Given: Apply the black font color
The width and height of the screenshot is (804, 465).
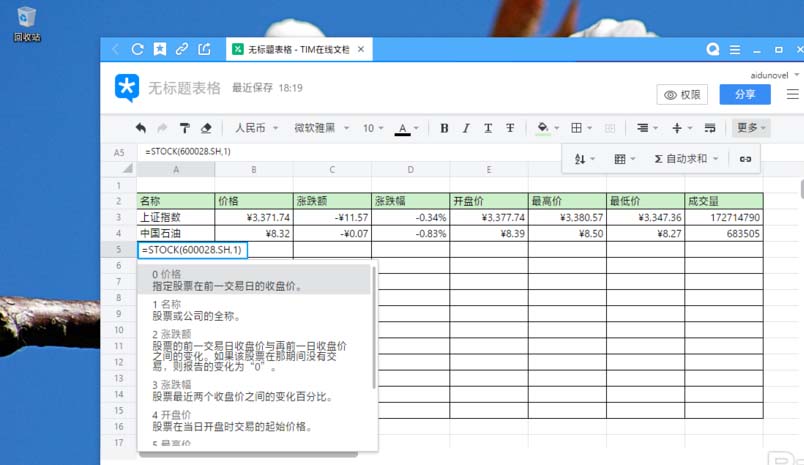Looking at the screenshot, I should pos(403,129).
